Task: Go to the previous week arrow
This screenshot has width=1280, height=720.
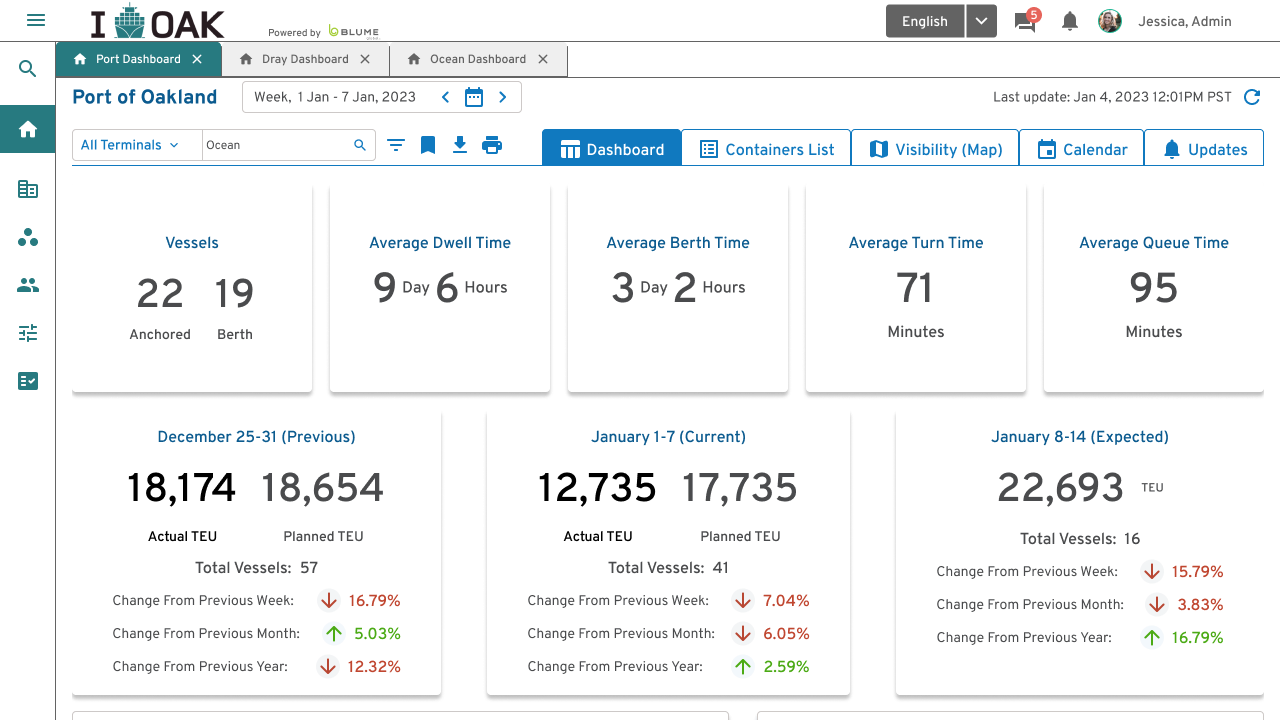Action: 446,97
